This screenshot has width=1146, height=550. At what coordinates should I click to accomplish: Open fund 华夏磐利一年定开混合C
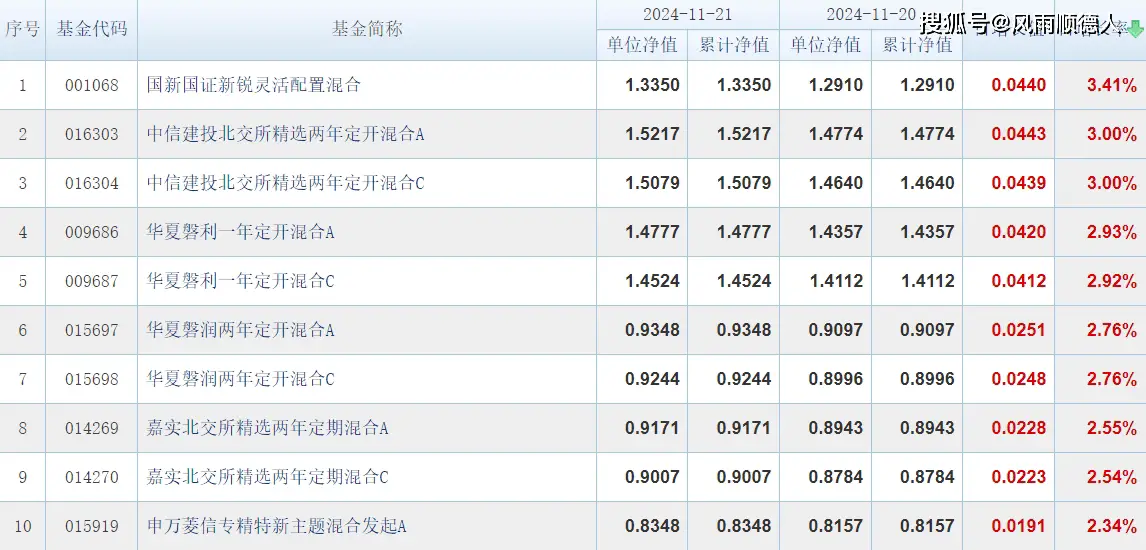[240, 280]
